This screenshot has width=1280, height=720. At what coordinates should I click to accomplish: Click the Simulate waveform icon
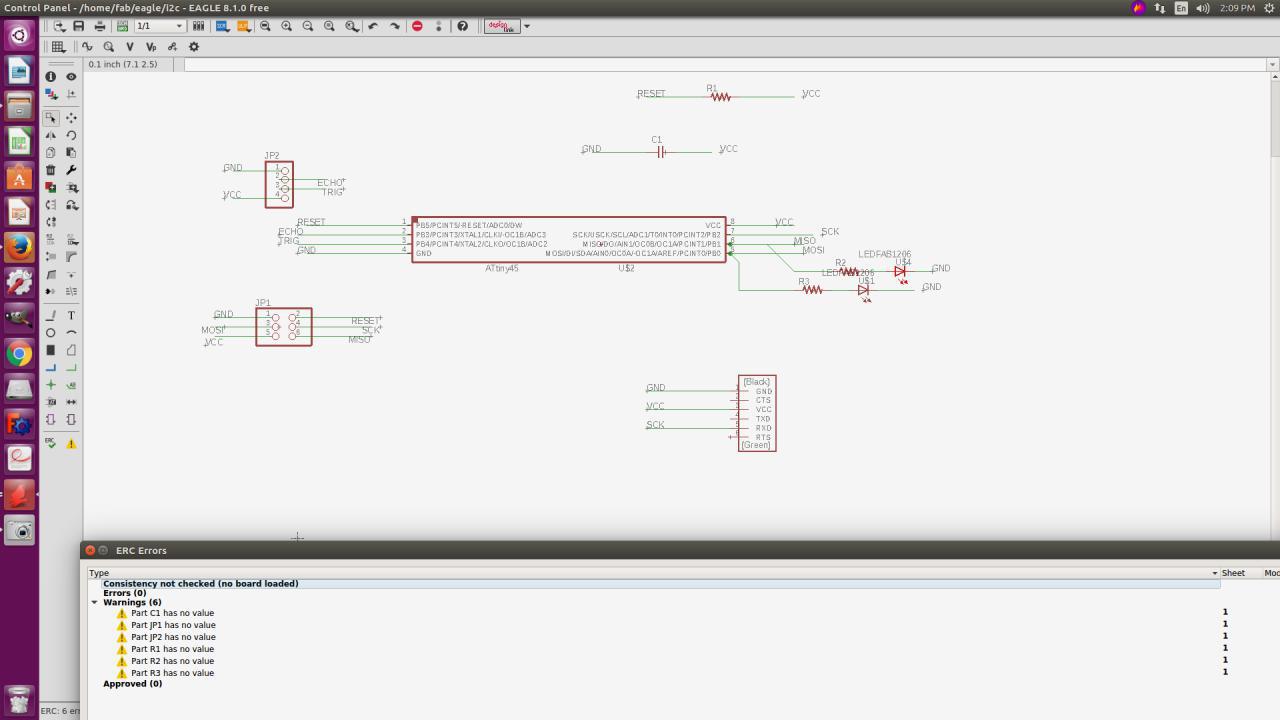coord(87,46)
